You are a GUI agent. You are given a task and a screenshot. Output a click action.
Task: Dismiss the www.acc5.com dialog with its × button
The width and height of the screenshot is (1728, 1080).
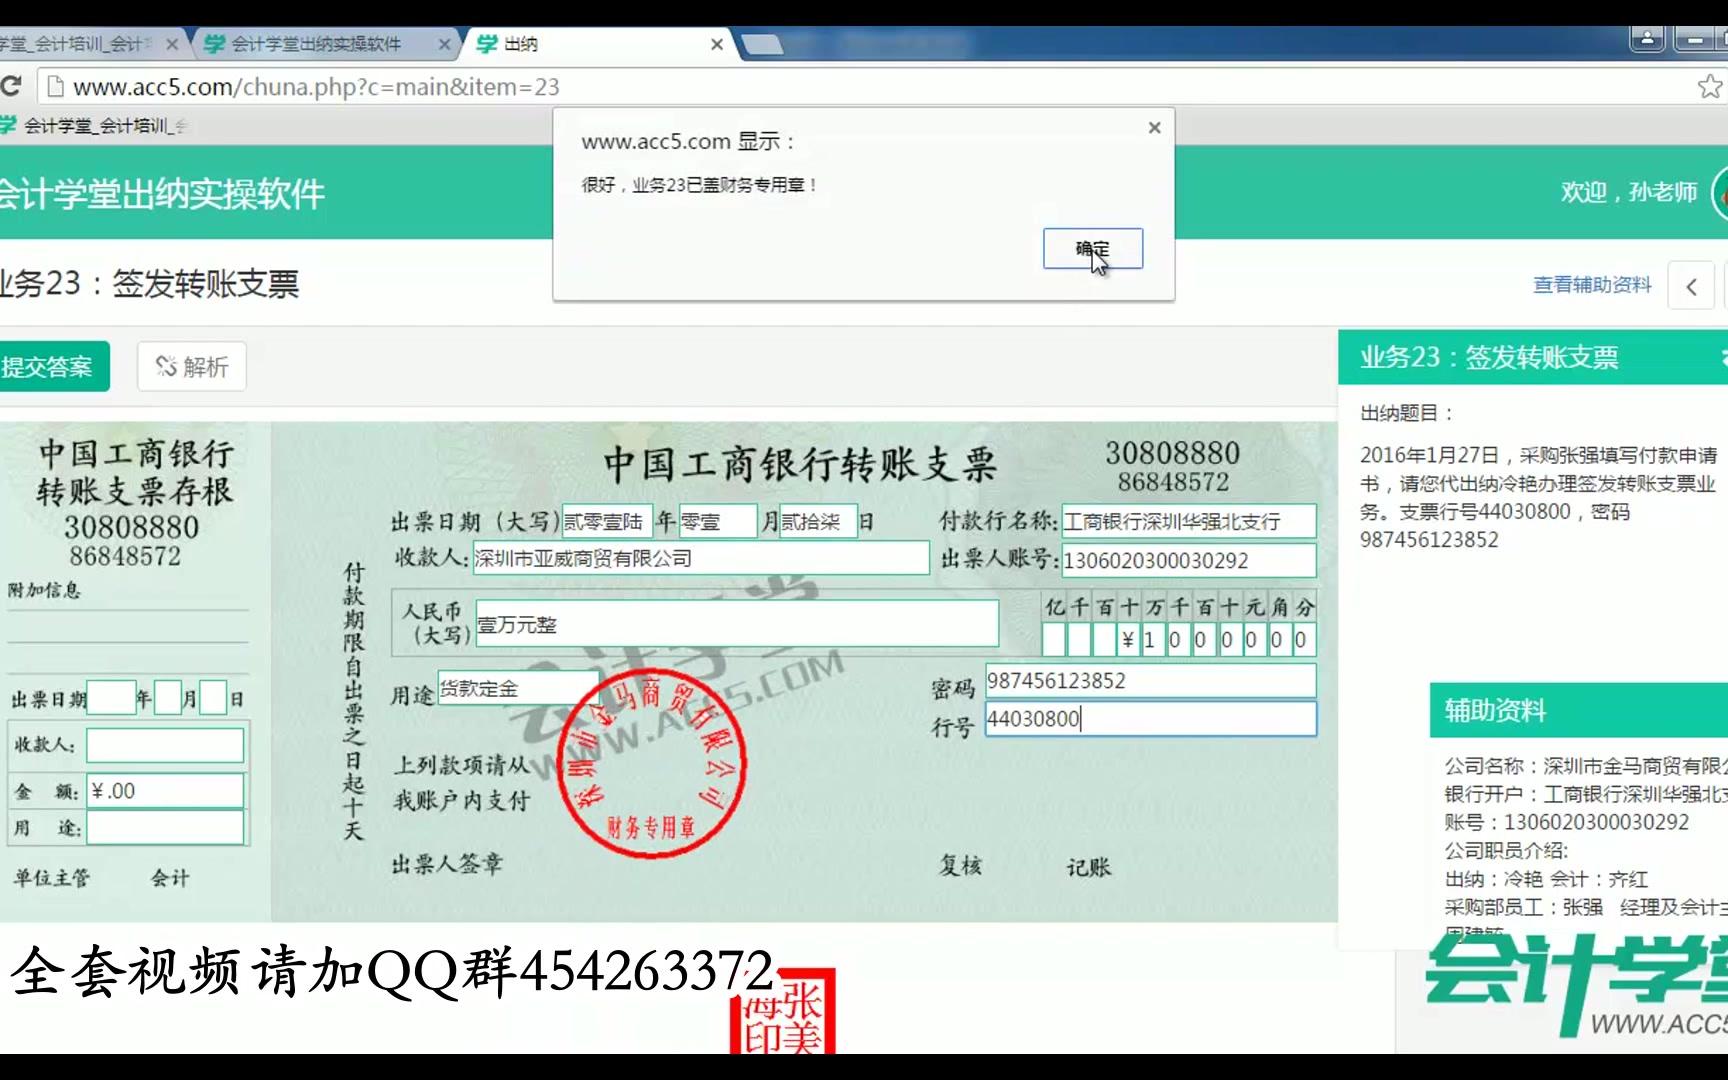pyautogui.click(x=1154, y=127)
